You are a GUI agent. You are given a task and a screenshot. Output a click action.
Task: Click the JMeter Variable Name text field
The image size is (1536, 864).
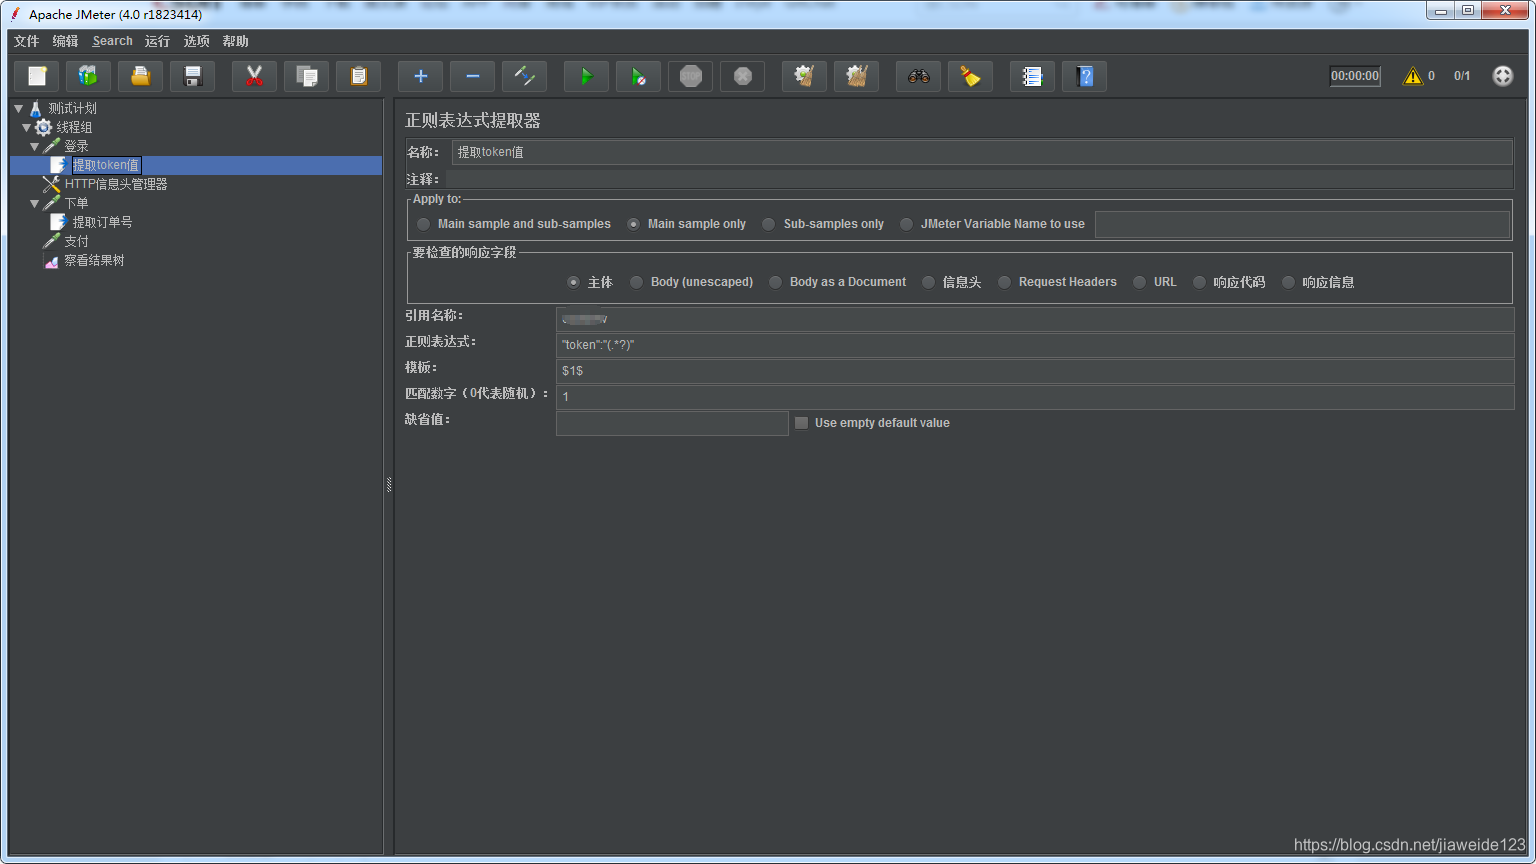point(1302,224)
